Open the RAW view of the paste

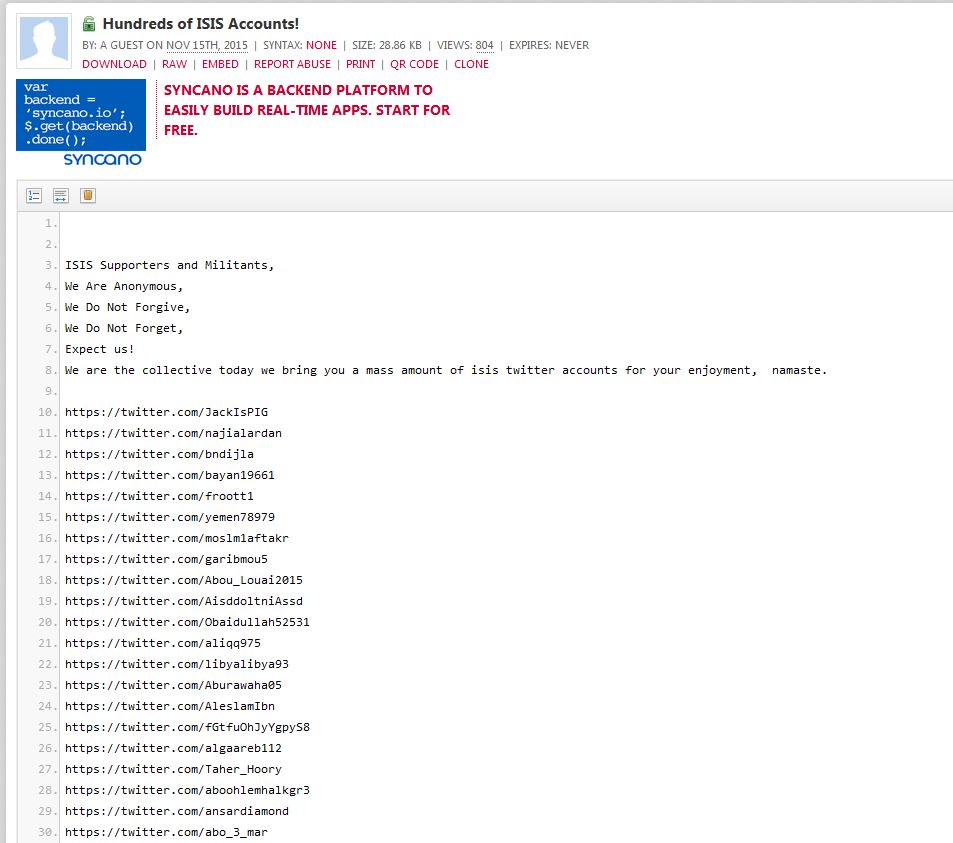coord(174,64)
